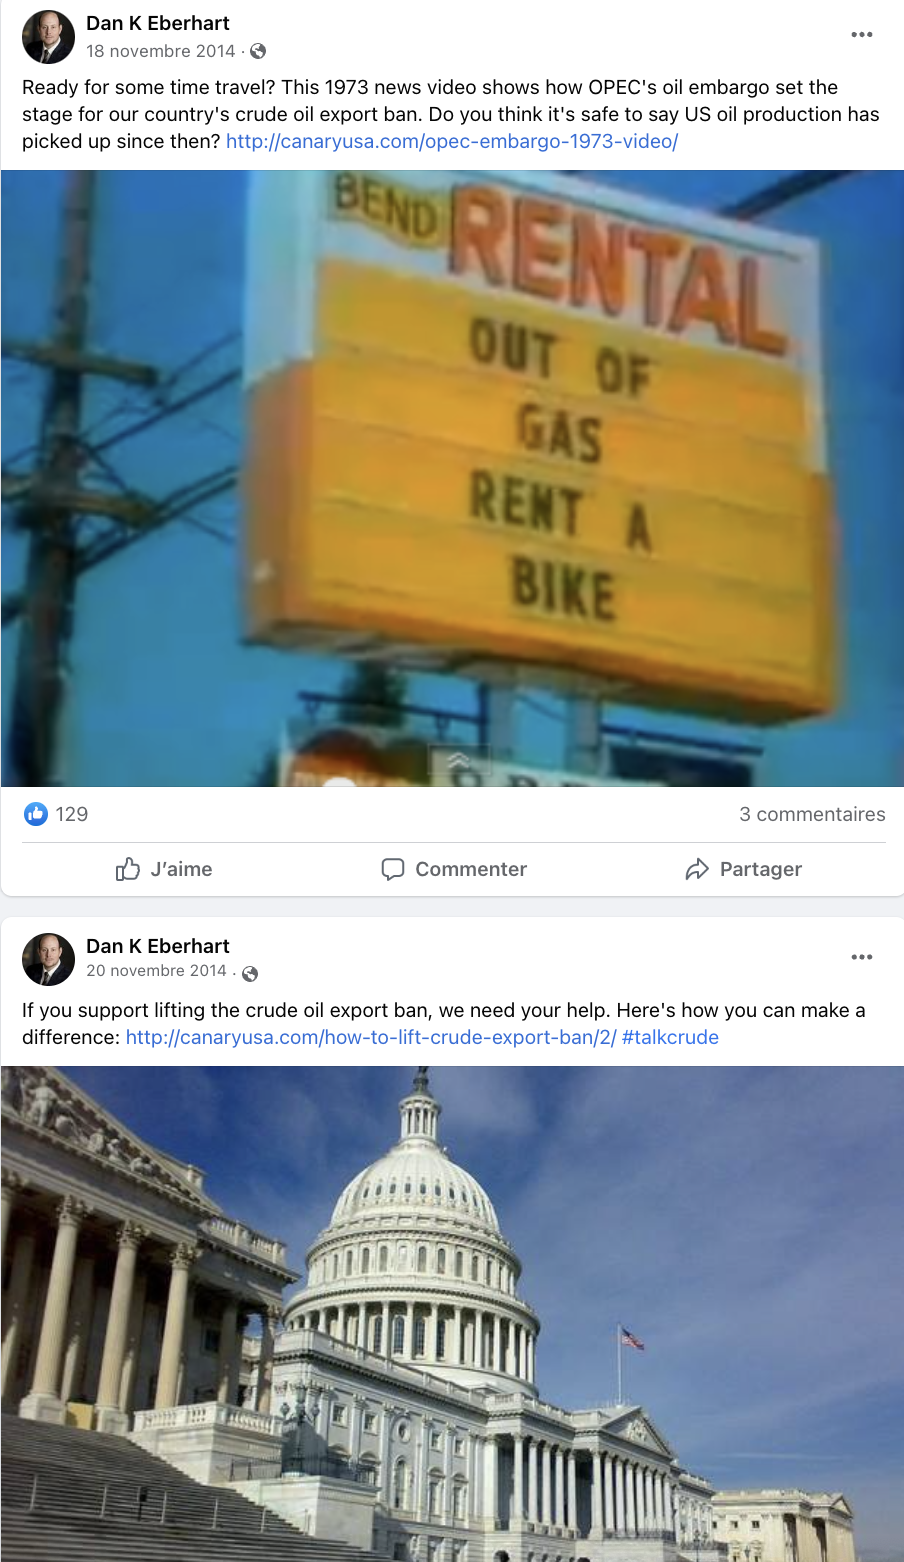The width and height of the screenshot is (904, 1562).
Task: Open the 3 commentaires list
Action: click(812, 814)
